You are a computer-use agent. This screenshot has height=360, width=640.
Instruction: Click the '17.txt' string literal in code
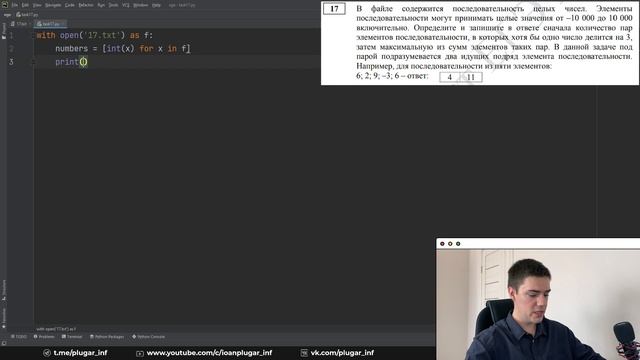[102, 36]
